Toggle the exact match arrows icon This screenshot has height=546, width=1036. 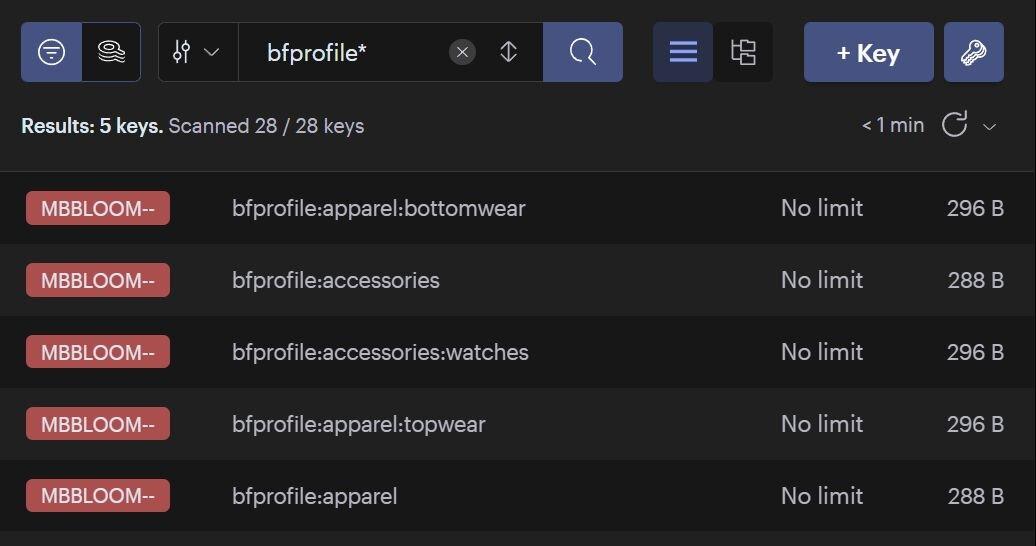tap(508, 52)
